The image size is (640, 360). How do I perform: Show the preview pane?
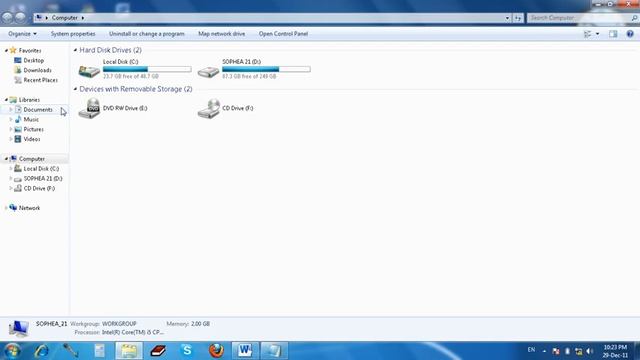tap(613, 34)
